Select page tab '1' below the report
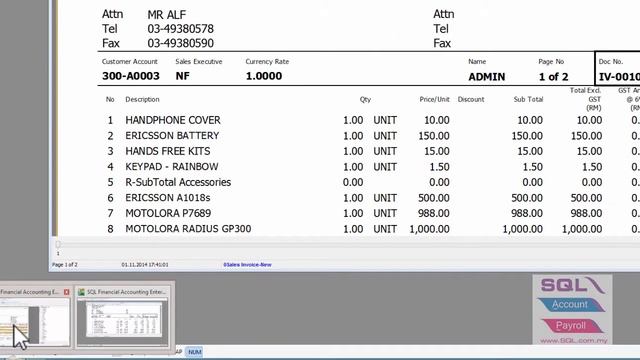The height and width of the screenshot is (360, 640). click(58, 253)
